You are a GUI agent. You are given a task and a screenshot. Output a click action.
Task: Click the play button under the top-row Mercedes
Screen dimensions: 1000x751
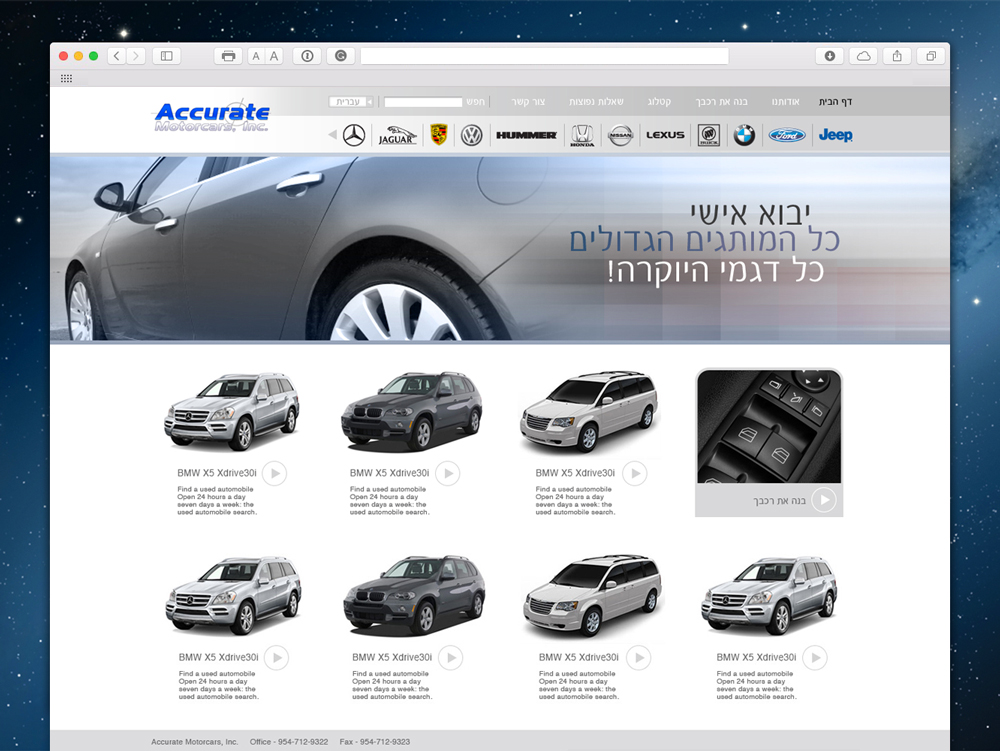click(275, 474)
